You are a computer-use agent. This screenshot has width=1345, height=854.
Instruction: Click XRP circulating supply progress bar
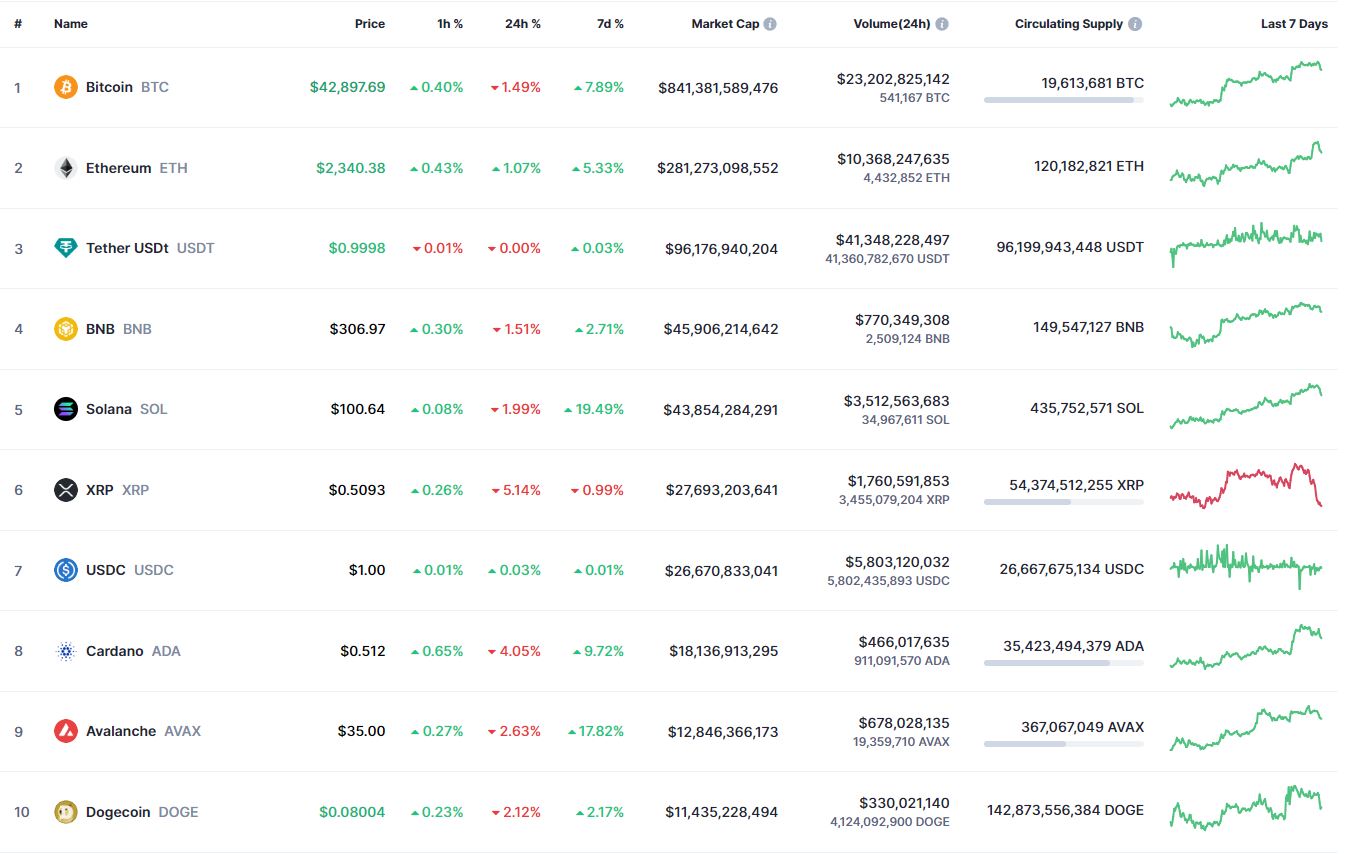(x=1064, y=502)
